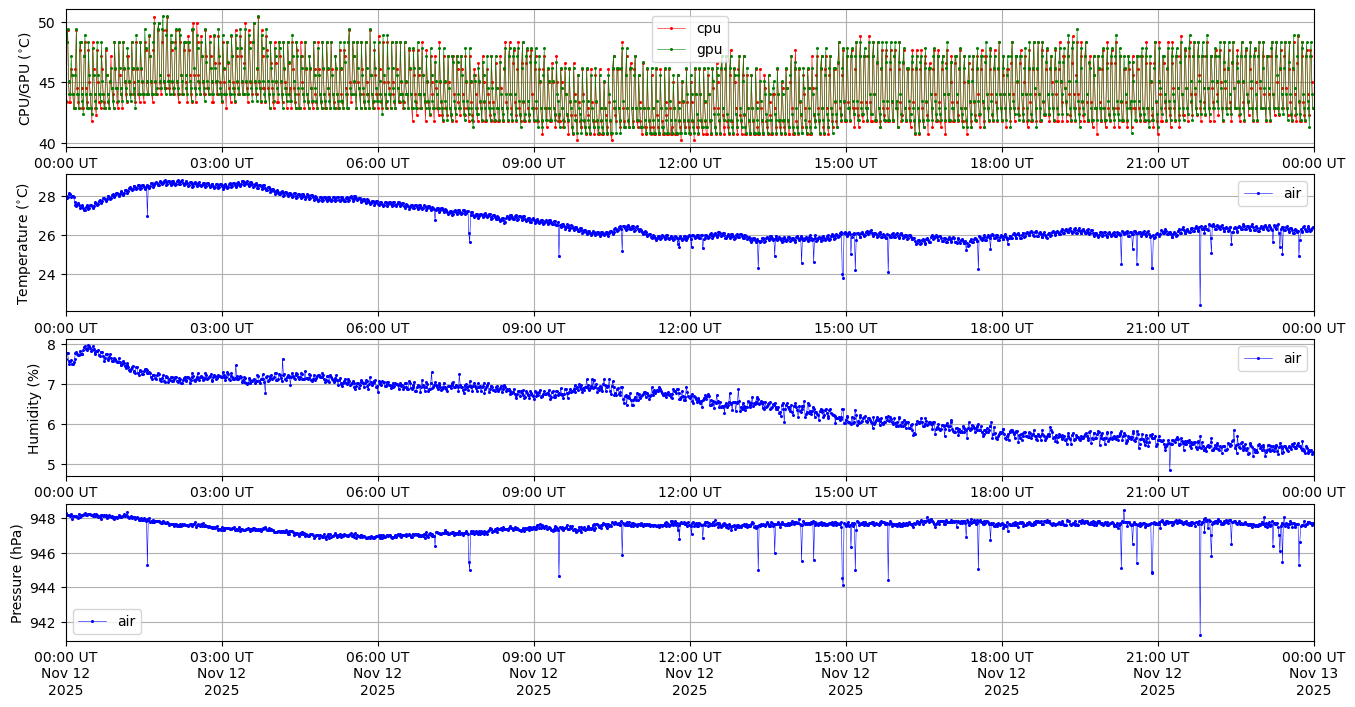Click the 50 tick on CPU/GPU axis

(47, 23)
